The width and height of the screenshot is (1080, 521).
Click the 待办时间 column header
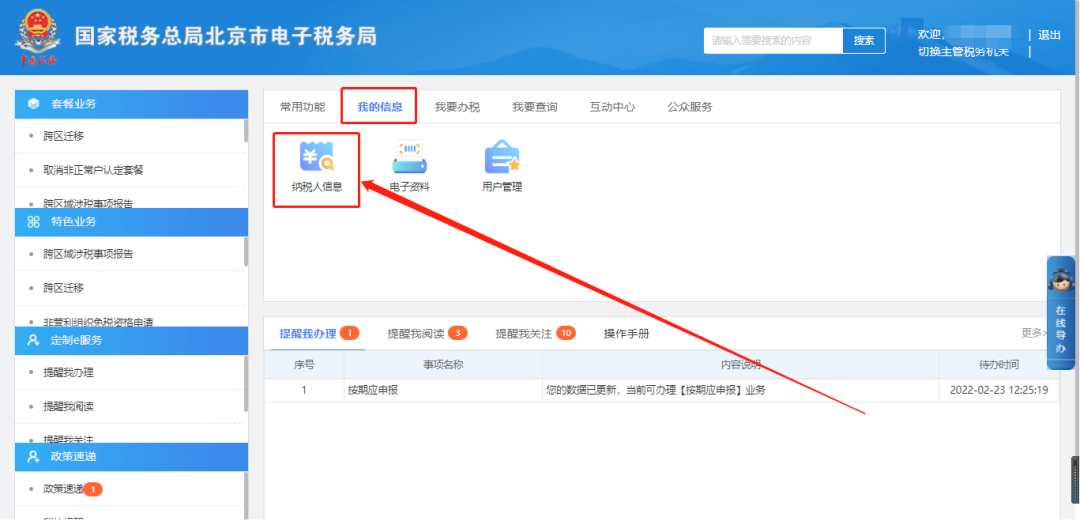point(999,365)
